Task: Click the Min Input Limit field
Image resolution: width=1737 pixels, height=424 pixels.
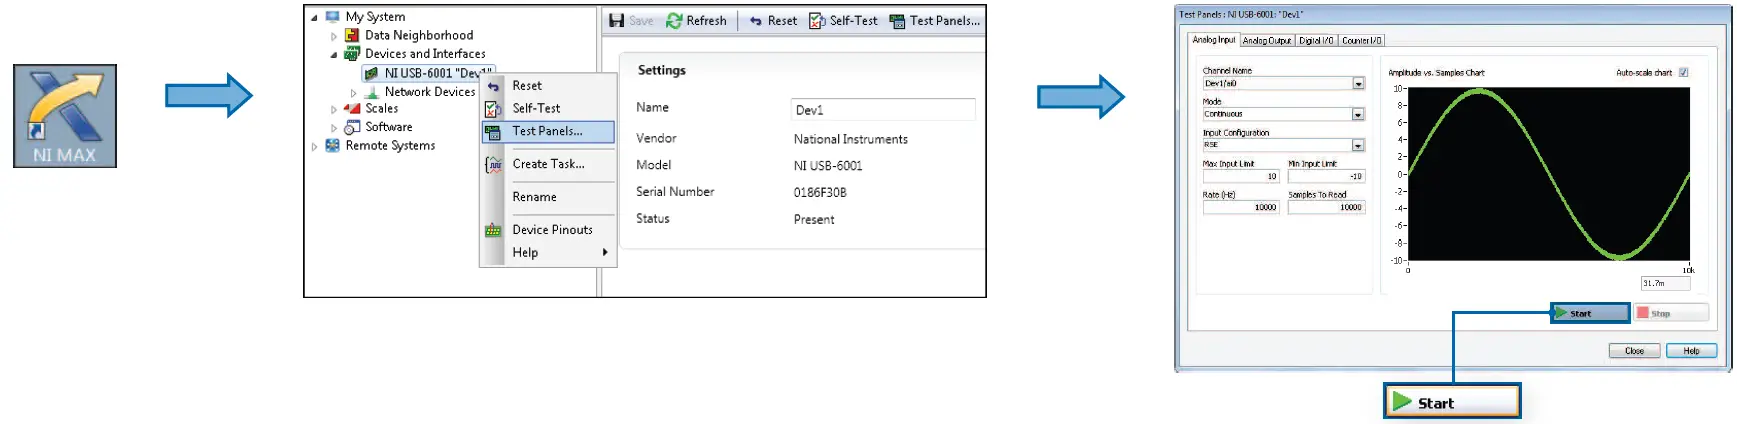Action: [x=1326, y=177]
